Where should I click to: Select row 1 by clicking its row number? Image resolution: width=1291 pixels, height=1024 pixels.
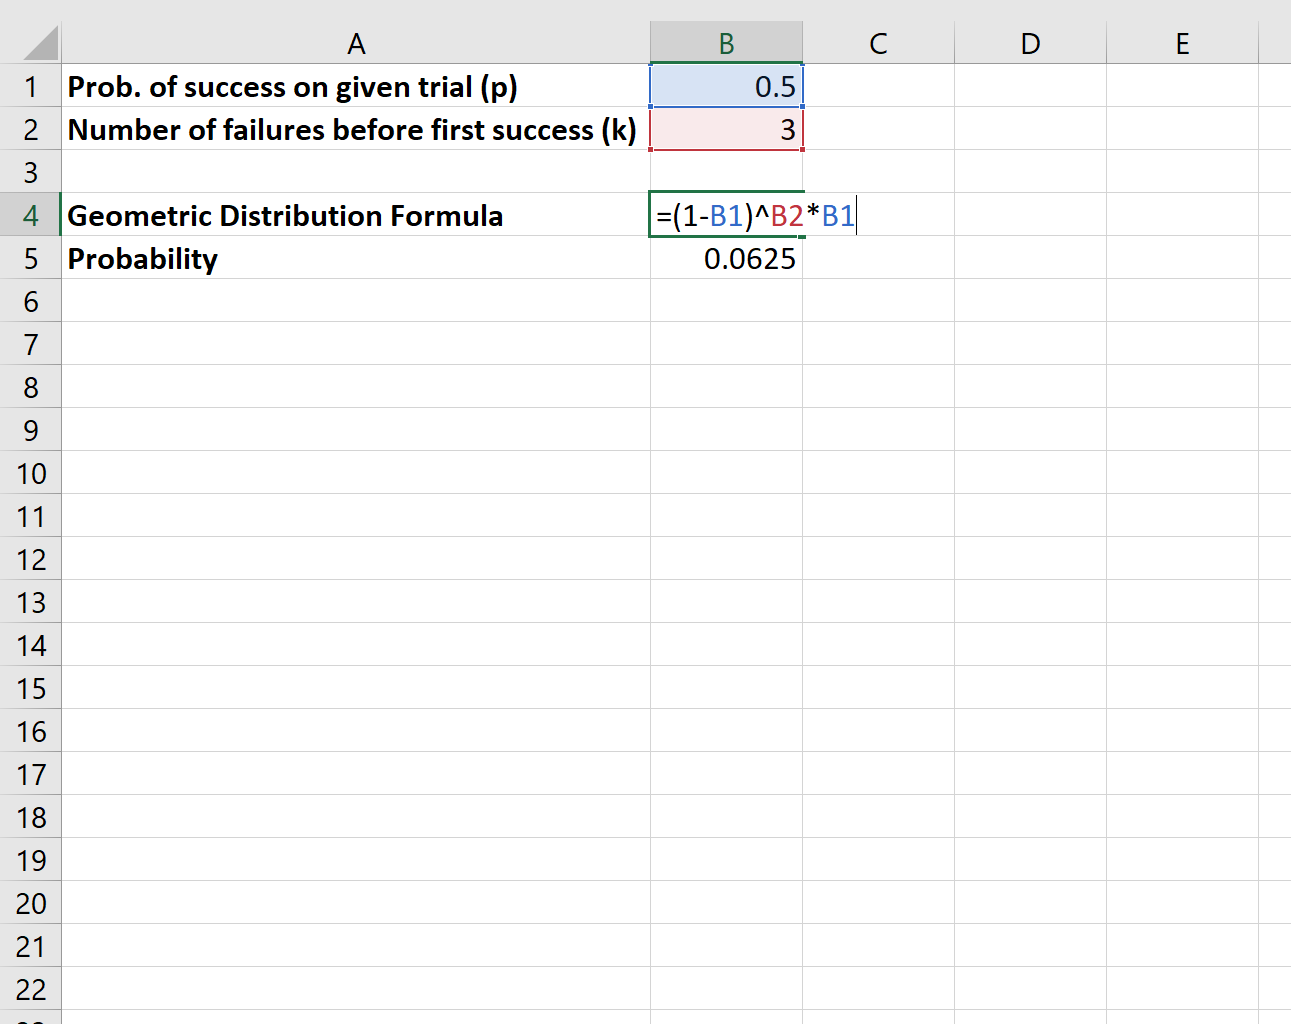point(31,86)
